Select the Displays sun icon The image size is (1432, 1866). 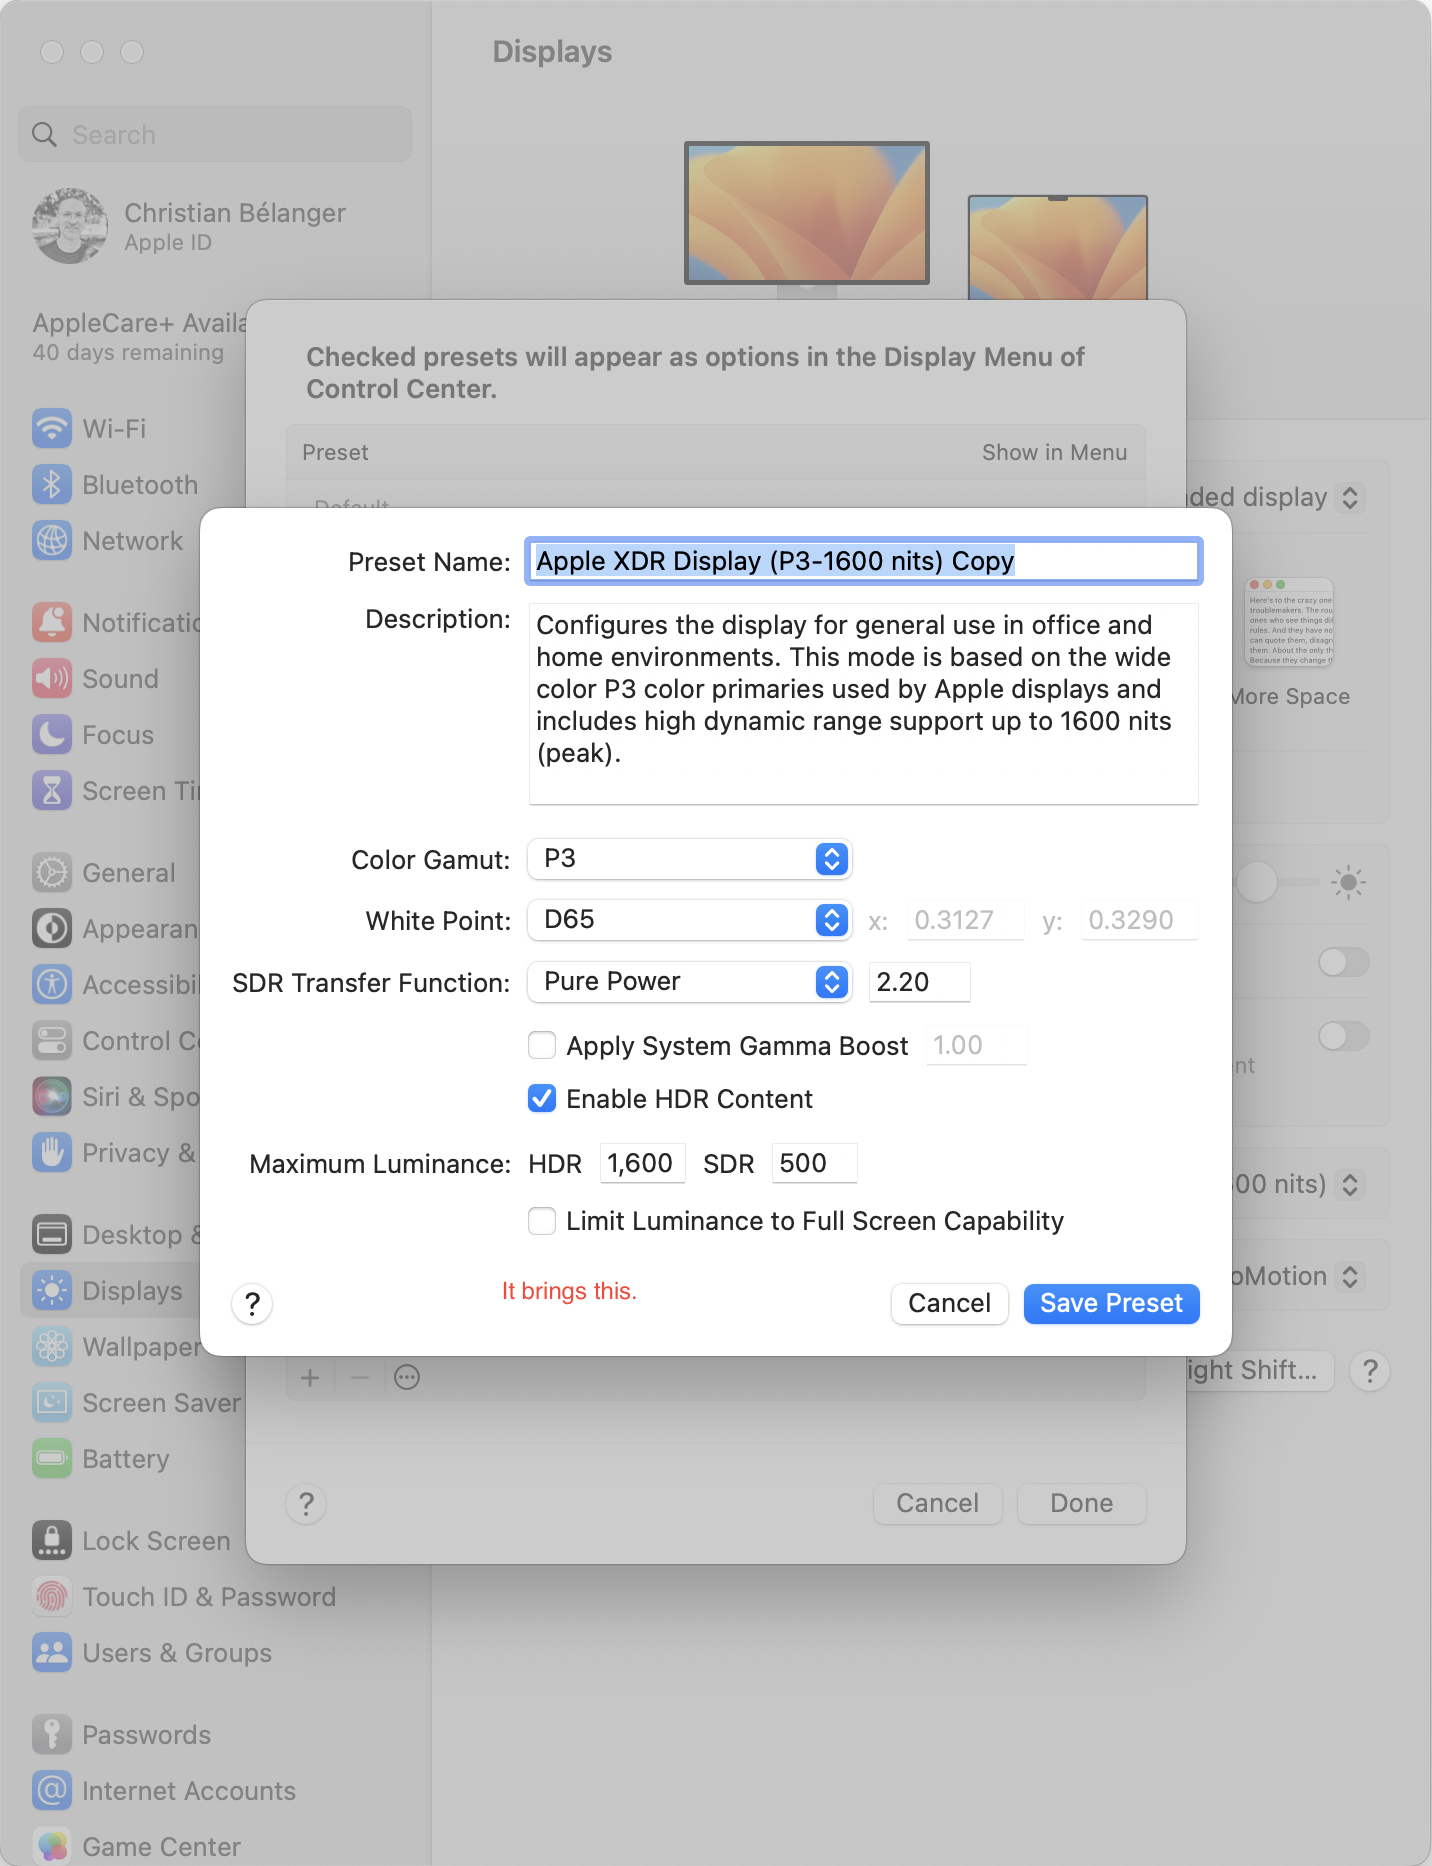[52, 1291]
